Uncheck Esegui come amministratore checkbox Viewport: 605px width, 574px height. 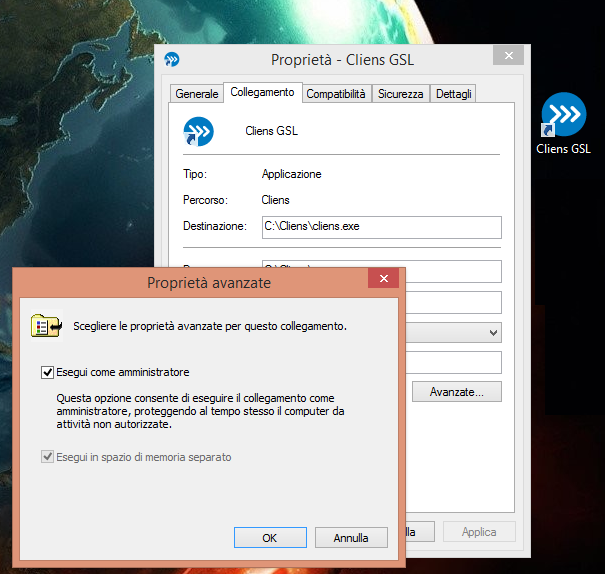click(47, 372)
